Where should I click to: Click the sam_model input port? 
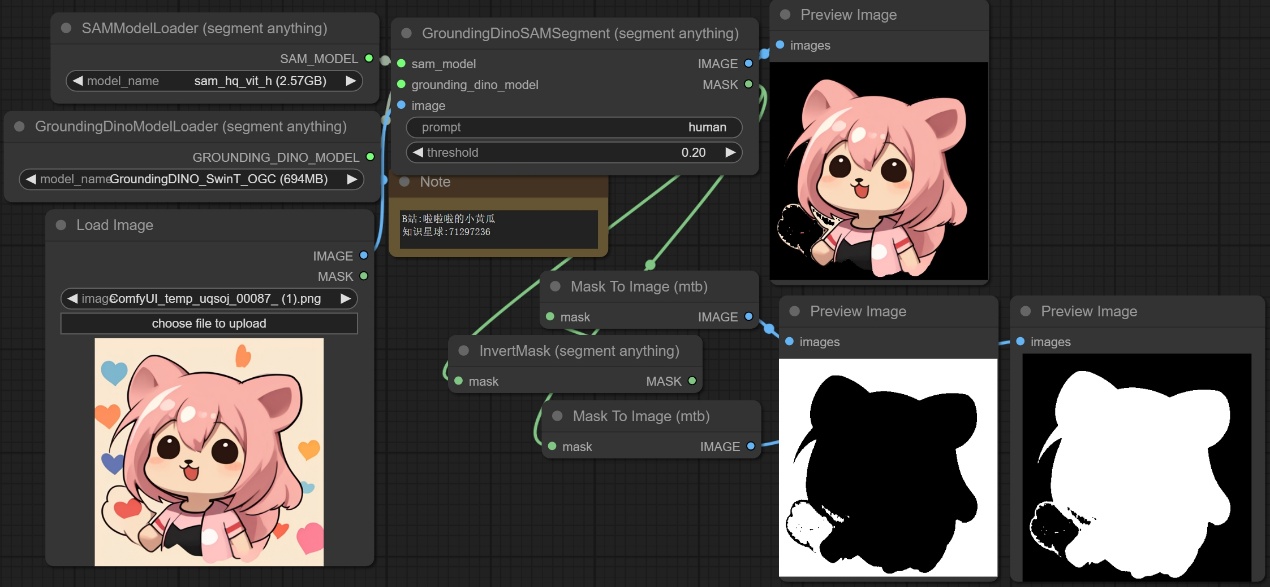pos(401,64)
